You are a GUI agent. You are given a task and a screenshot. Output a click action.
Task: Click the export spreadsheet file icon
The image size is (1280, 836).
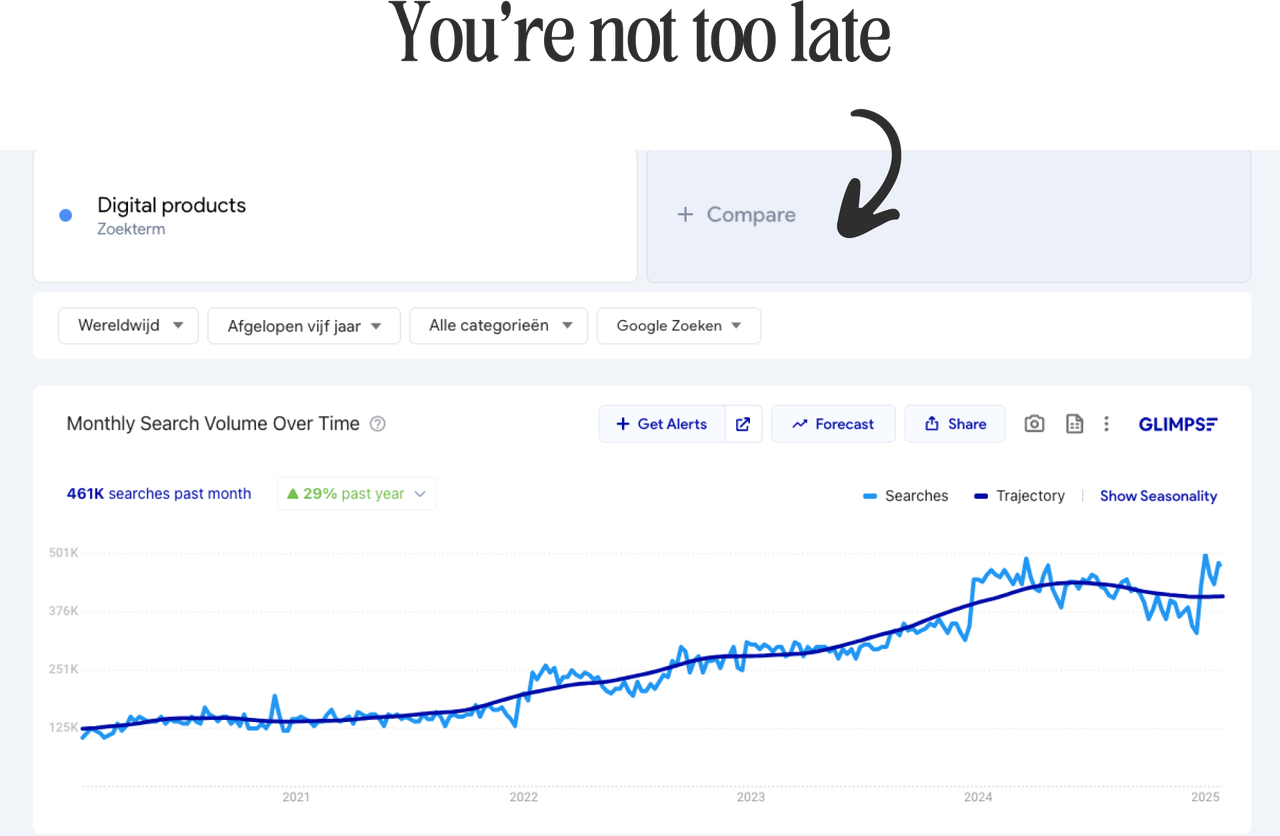(1074, 424)
